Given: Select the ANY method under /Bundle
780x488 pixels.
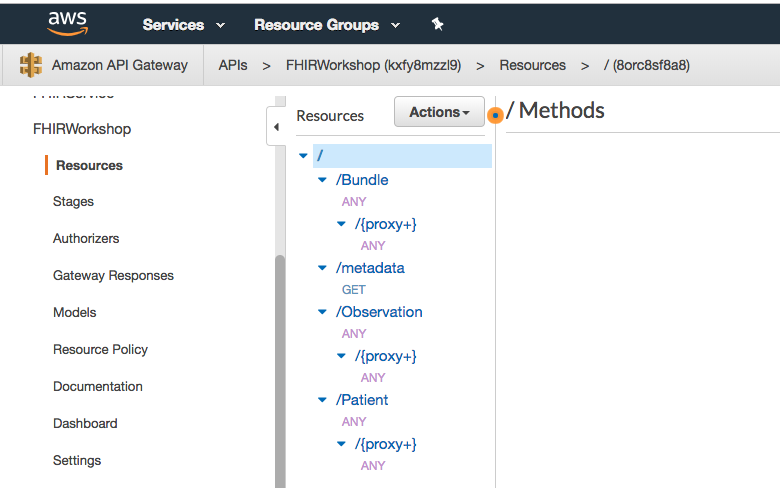Looking at the screenshot, I should [354, 201].
